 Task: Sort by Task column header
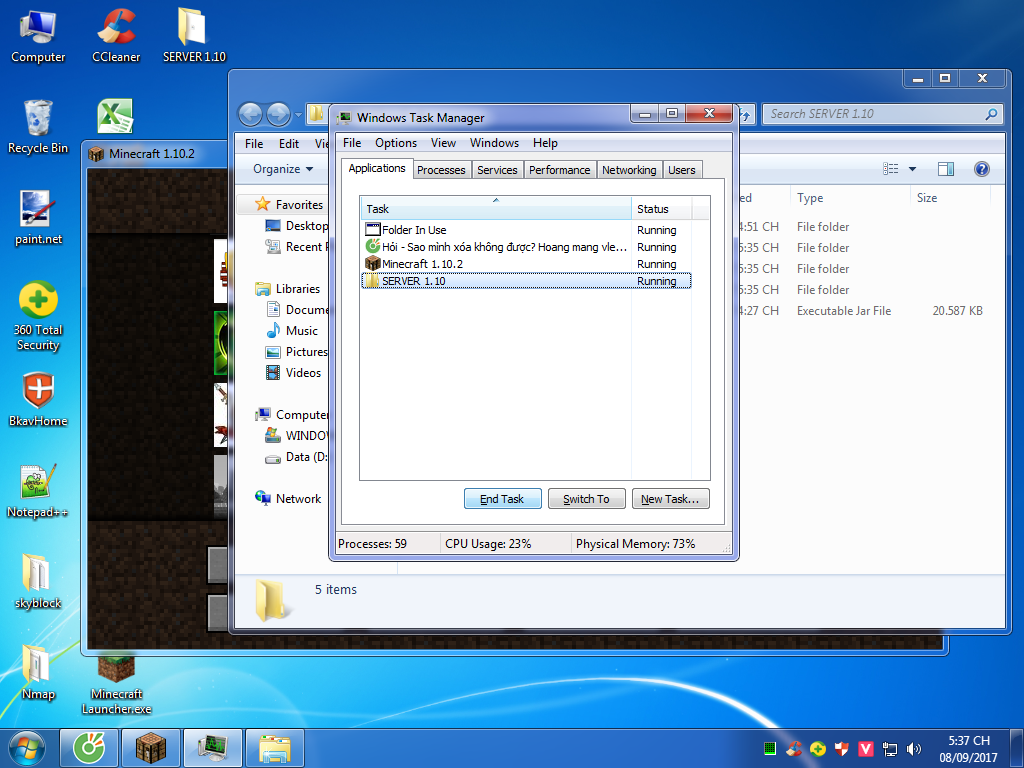496,208
